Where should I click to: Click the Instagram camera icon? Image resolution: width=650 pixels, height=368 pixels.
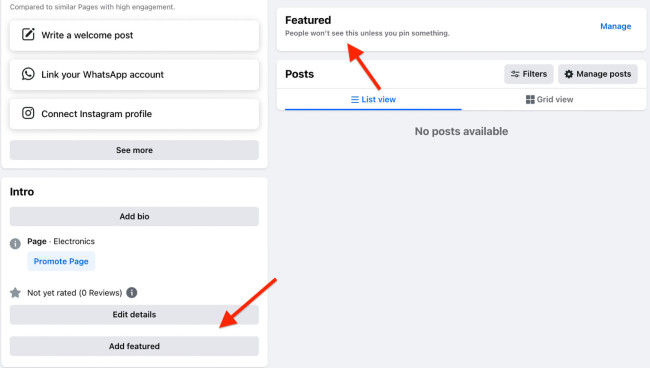click(x=28, y=113)
